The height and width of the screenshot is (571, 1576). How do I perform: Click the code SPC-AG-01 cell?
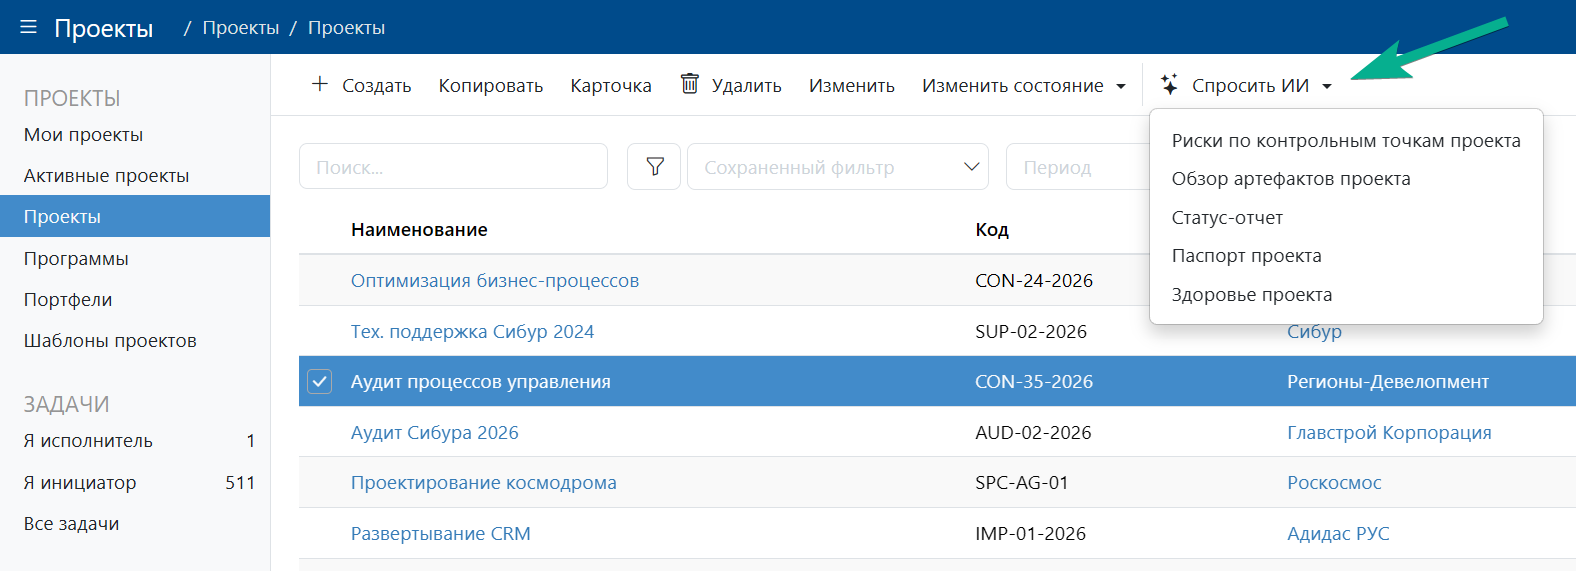1022,483
